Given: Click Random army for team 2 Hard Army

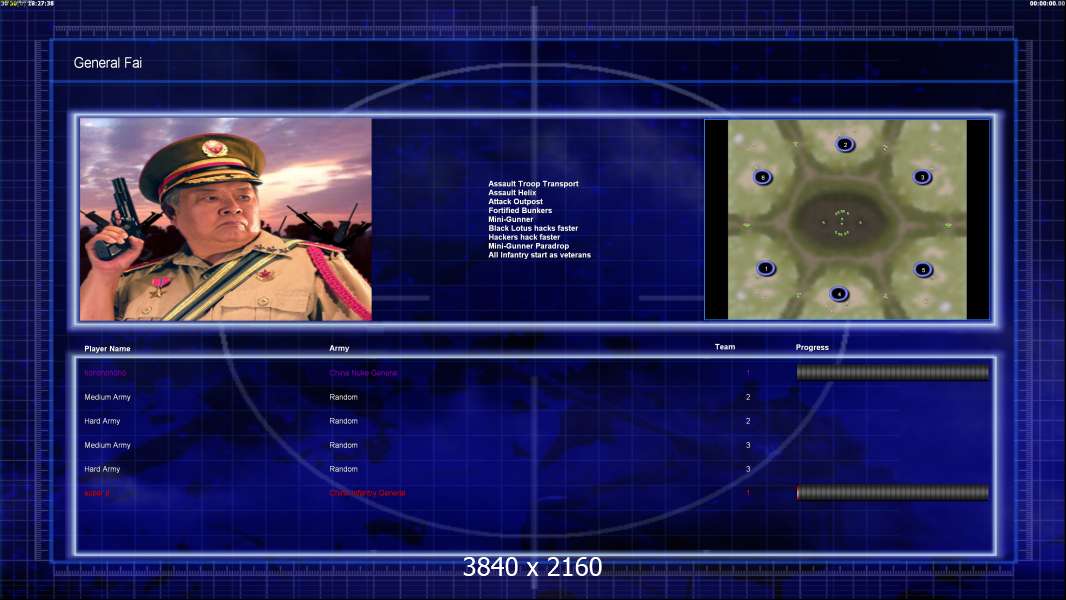Looking at the screenshot, I should click(x=343, y=421).
